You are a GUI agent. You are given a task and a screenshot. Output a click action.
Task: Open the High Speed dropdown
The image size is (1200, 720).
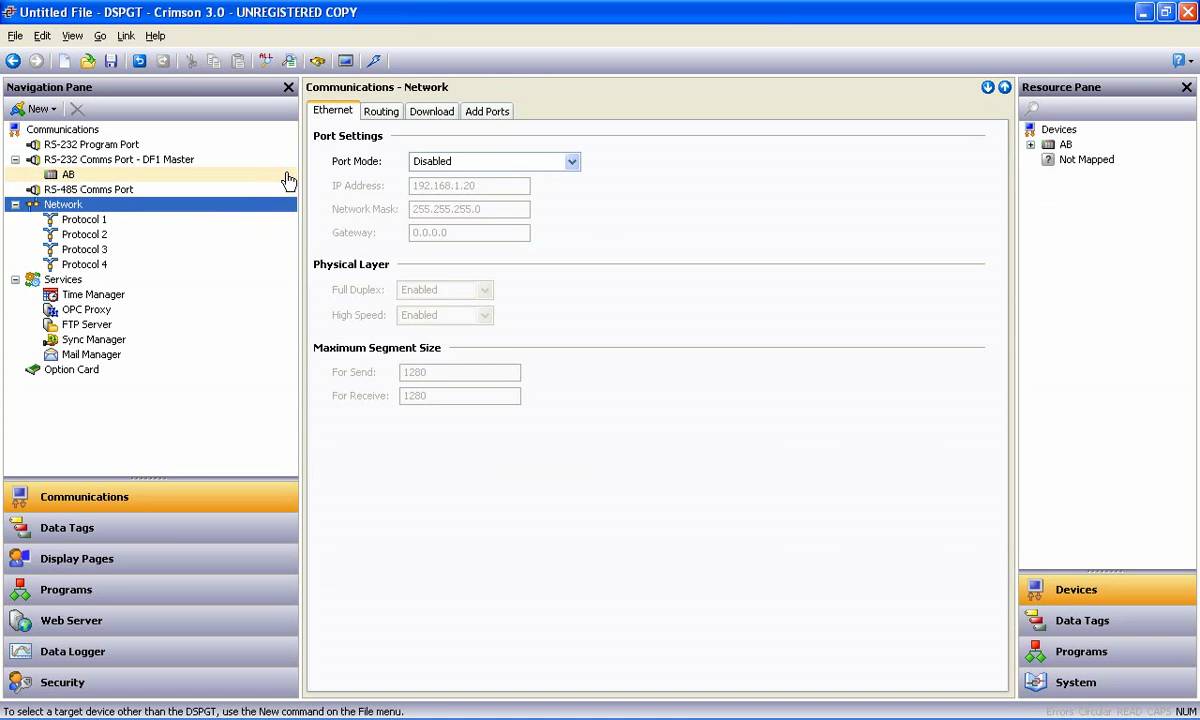point(485,315)
